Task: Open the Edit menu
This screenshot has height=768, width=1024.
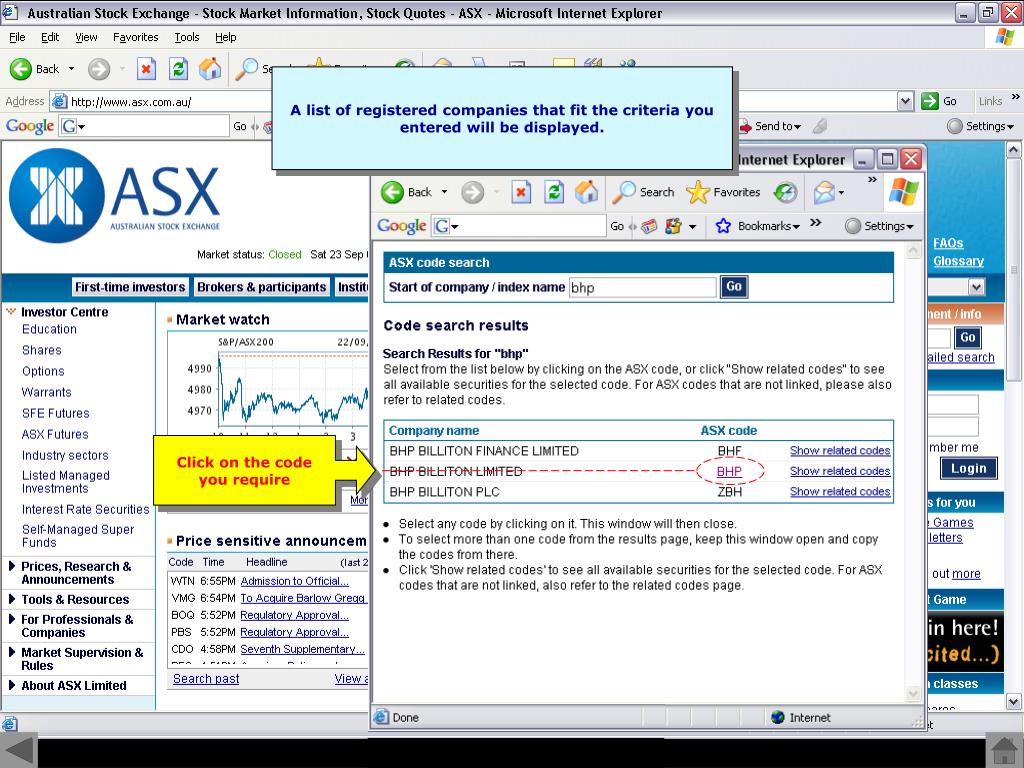Action: [50, 37]
